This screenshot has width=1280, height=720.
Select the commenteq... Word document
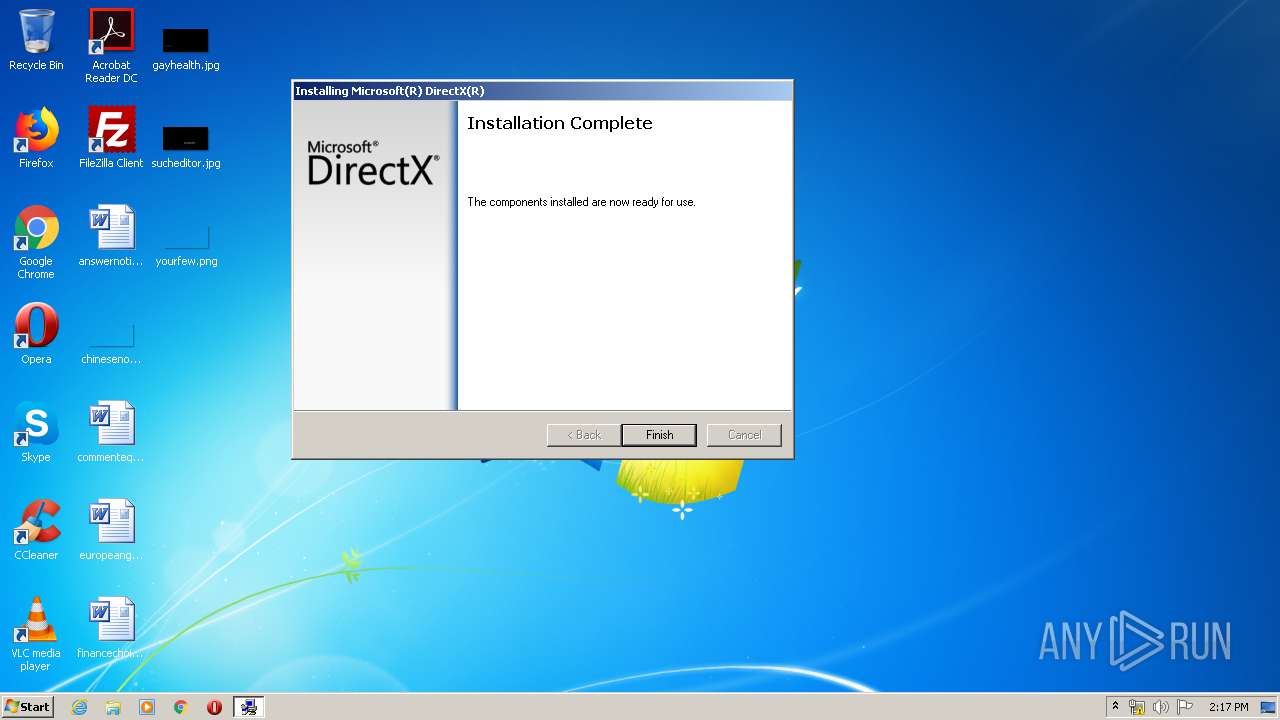click(x=111, y=432)
